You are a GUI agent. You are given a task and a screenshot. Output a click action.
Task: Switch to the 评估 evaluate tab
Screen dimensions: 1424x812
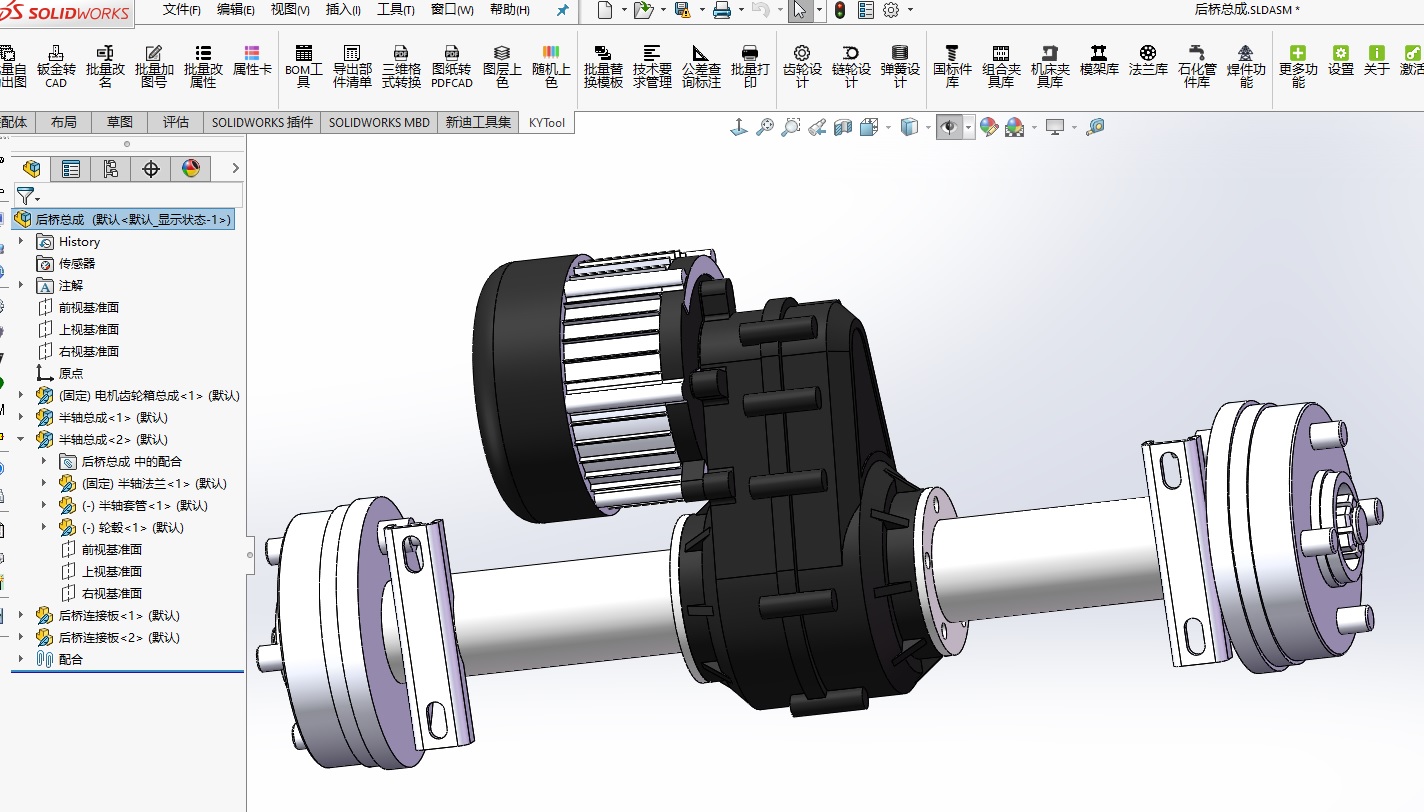175,122
